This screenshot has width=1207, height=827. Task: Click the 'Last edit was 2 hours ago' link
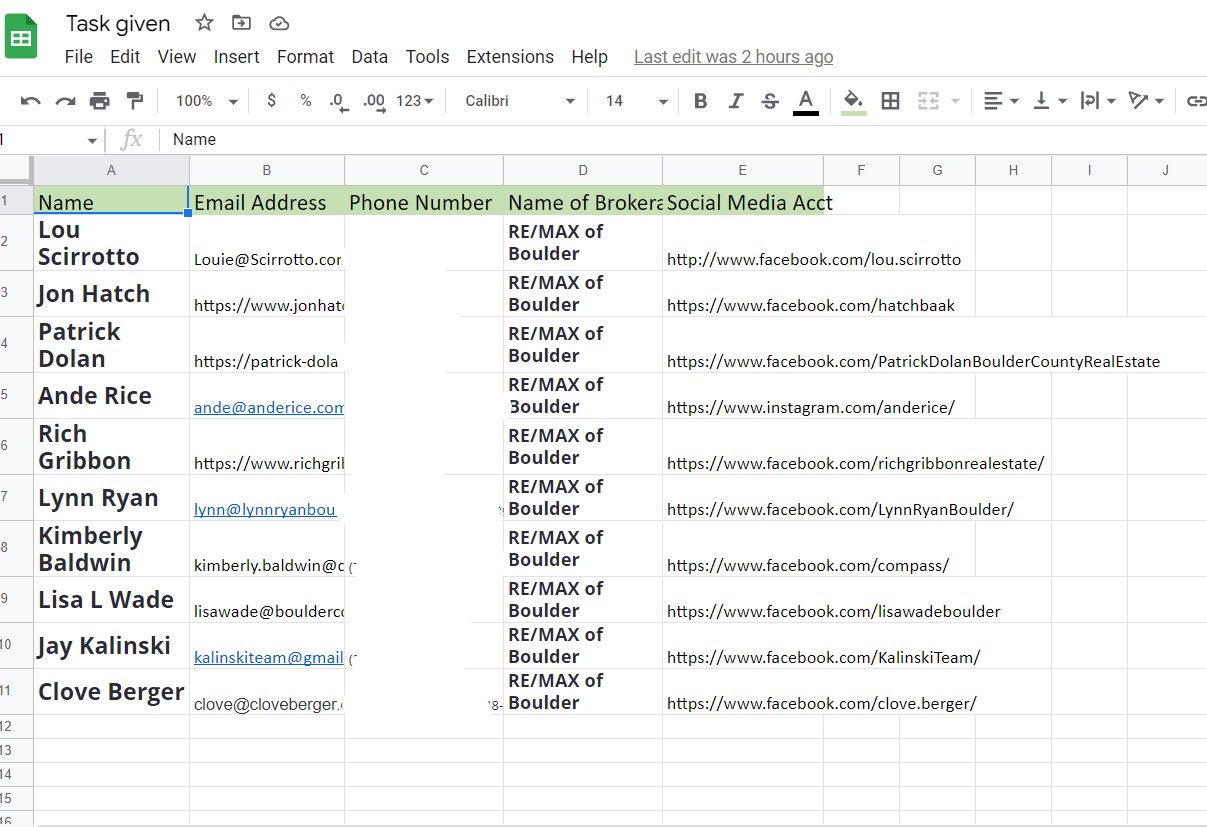point(733,57)
